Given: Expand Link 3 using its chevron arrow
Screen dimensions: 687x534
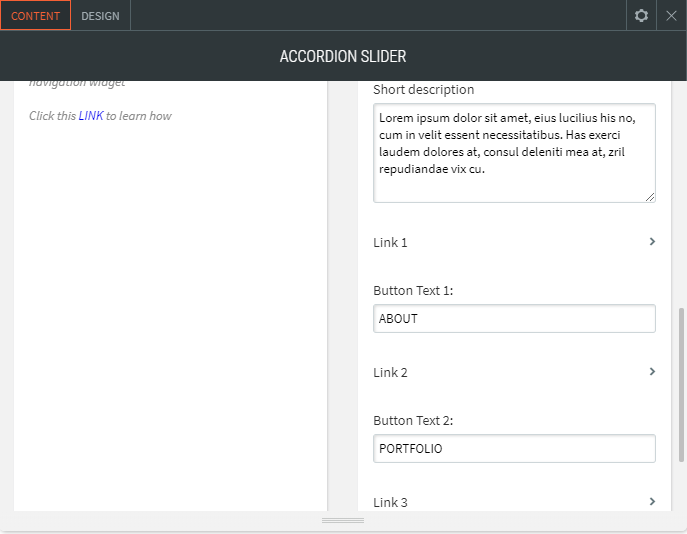Looking at the screenshot, I should [x=652, y=502].
